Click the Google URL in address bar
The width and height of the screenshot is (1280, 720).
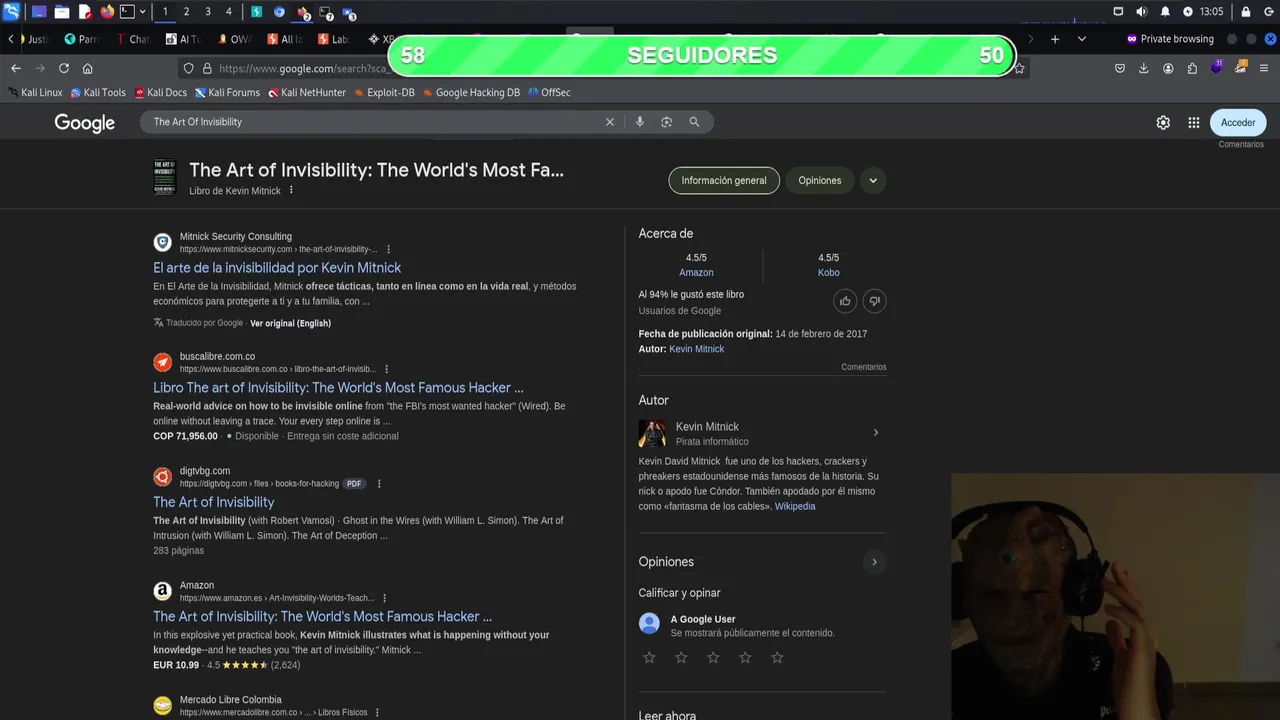tap(303, 69)
